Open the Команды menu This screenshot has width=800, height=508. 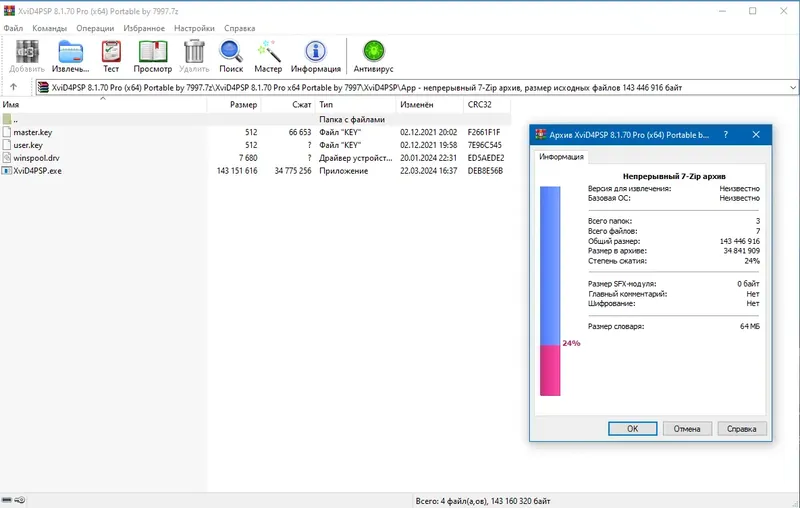(x=49, y=28)
